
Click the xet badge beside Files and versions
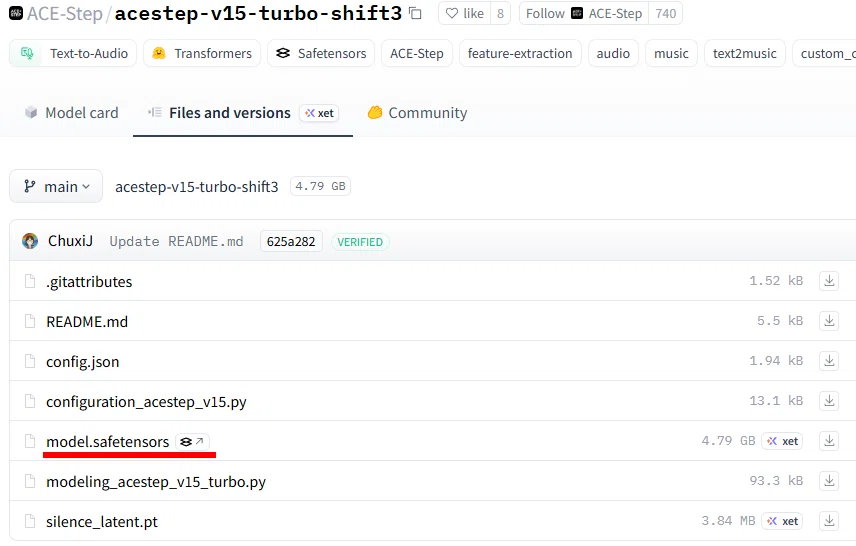[319, 113]
